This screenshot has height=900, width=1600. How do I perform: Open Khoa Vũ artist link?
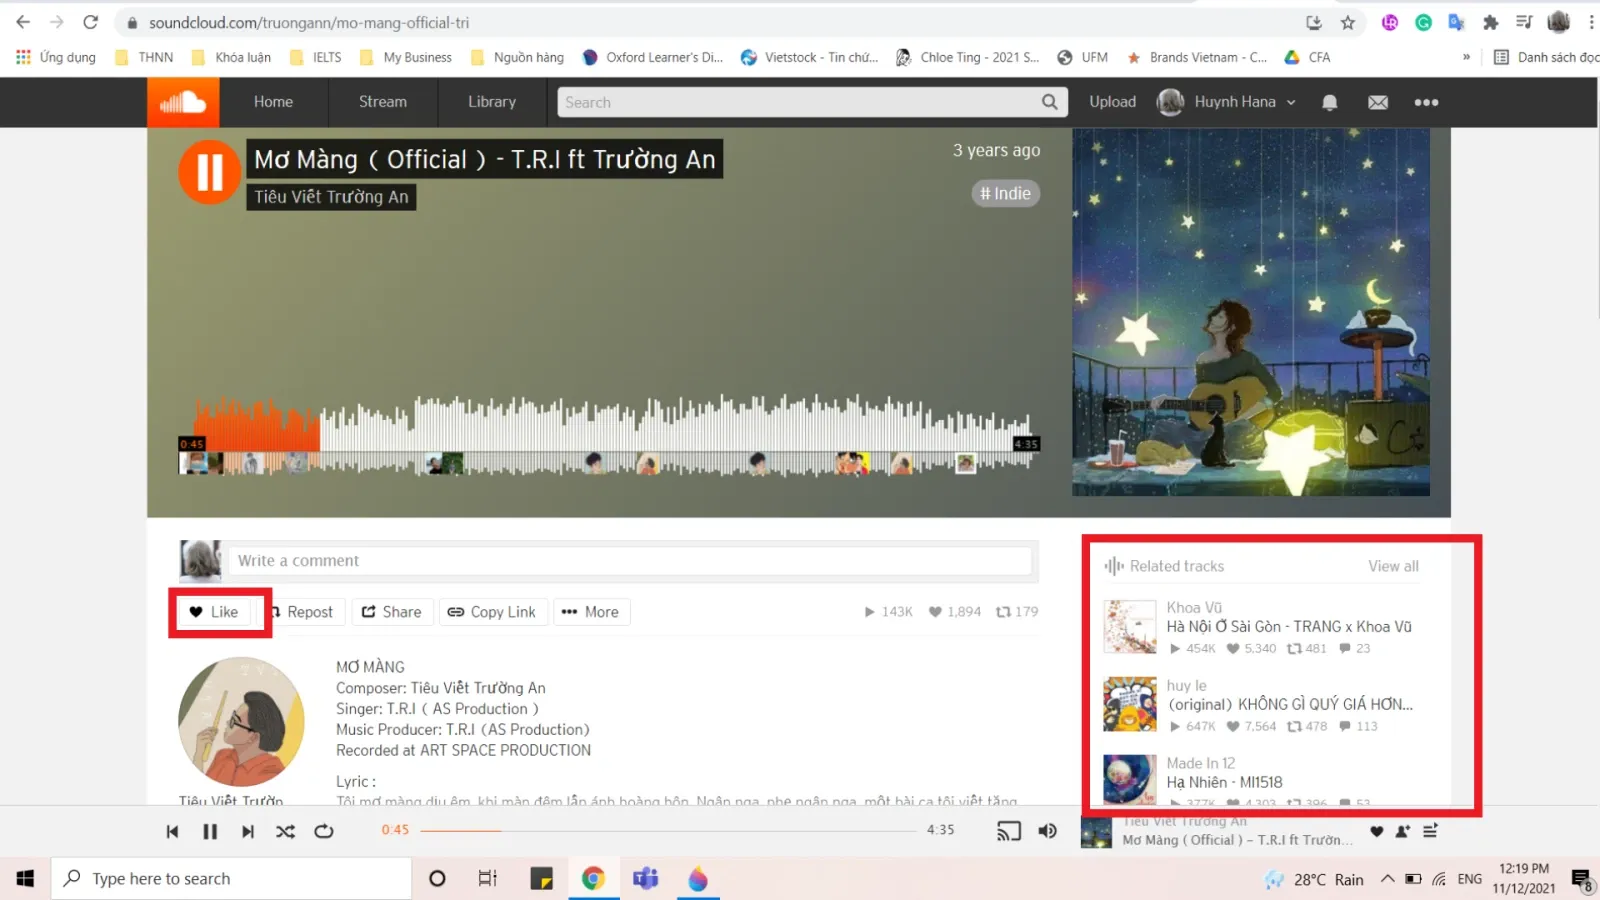[1194, 607]
